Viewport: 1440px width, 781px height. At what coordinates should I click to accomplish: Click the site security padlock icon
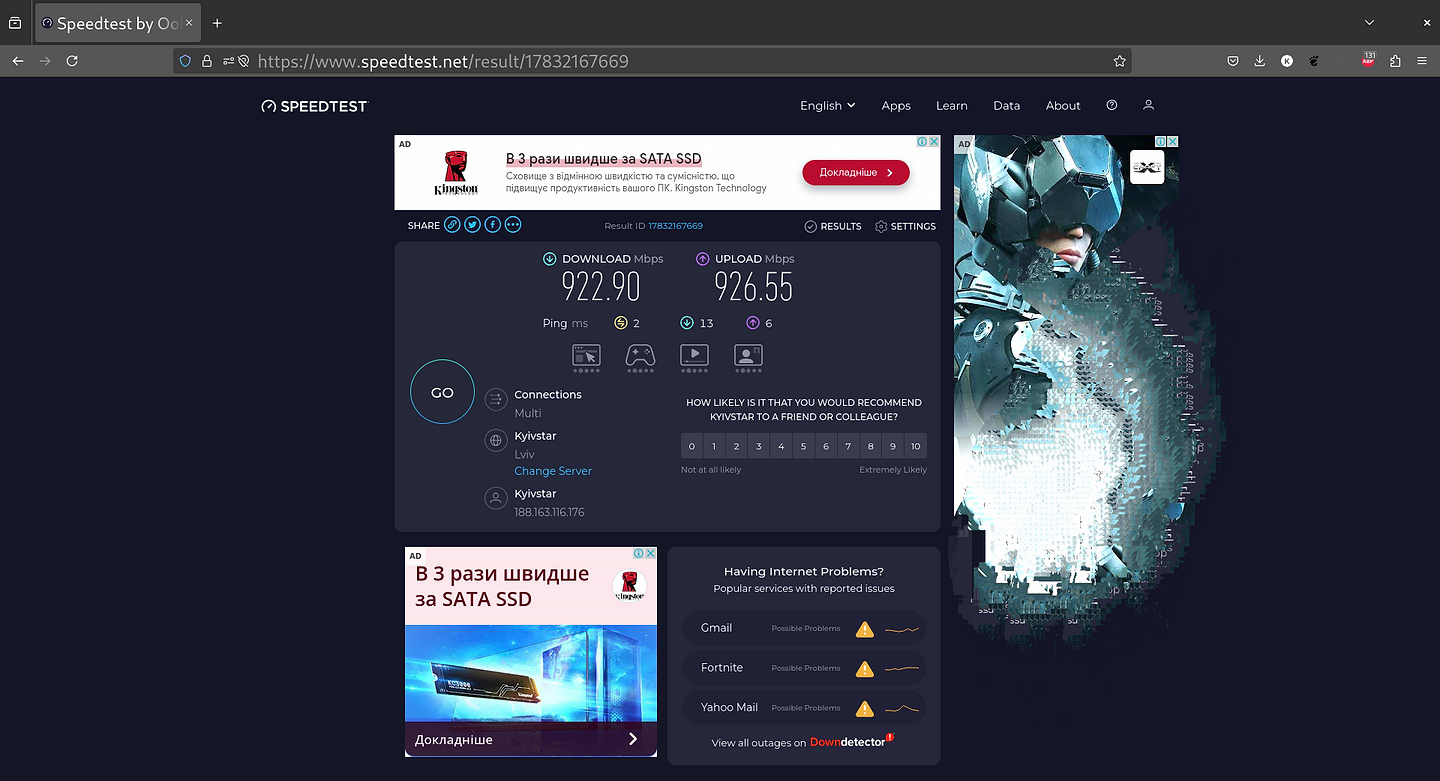coord(207,61)
